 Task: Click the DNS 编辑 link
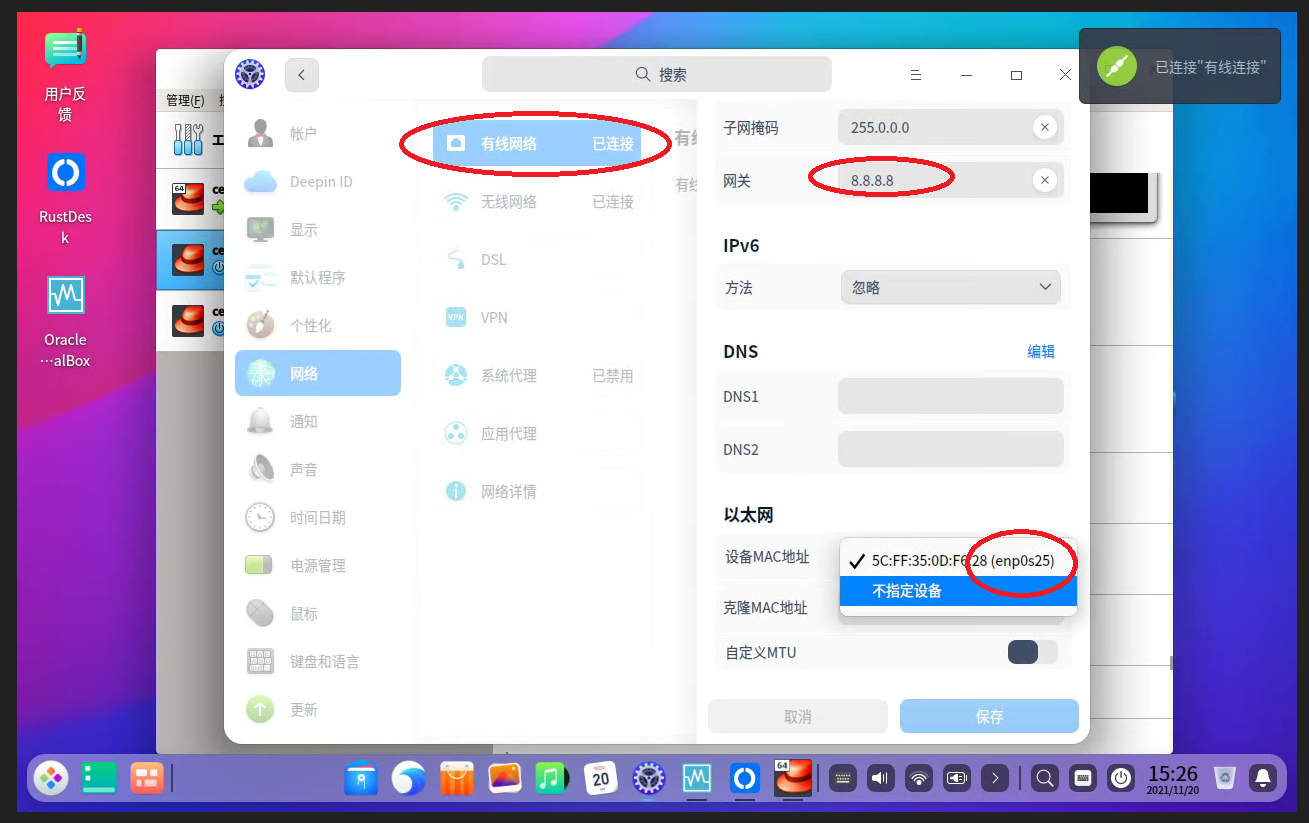click(1041, 351)
